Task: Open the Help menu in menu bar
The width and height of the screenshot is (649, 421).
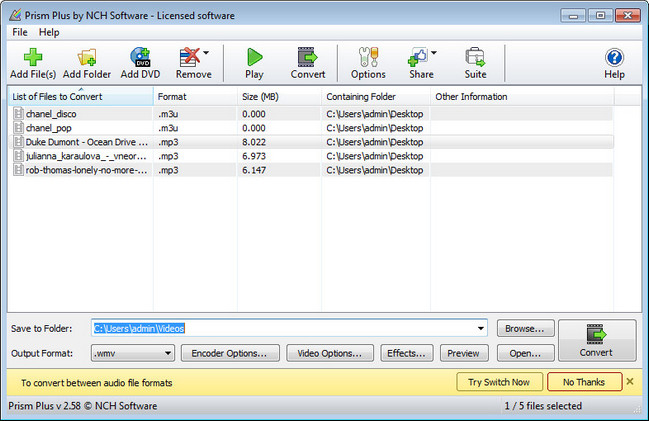Action: click(49, 32)
